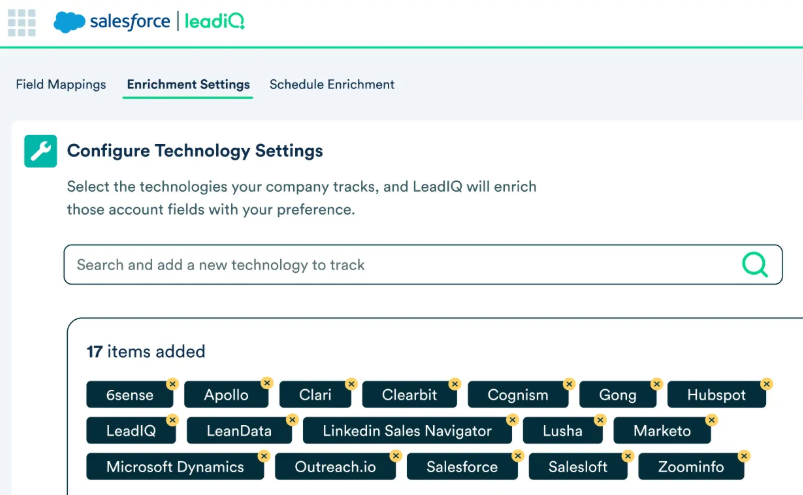Select the Lusha technology chip

(x=562, y=431)
